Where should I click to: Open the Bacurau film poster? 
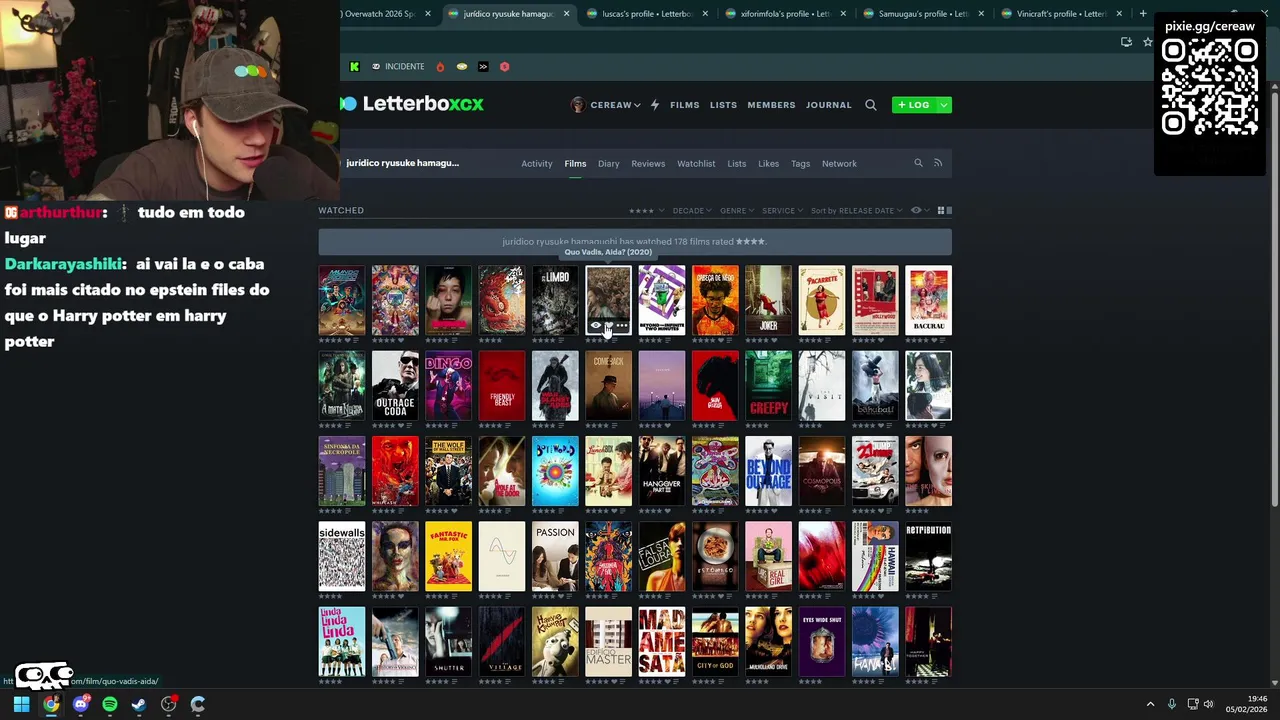928,300
